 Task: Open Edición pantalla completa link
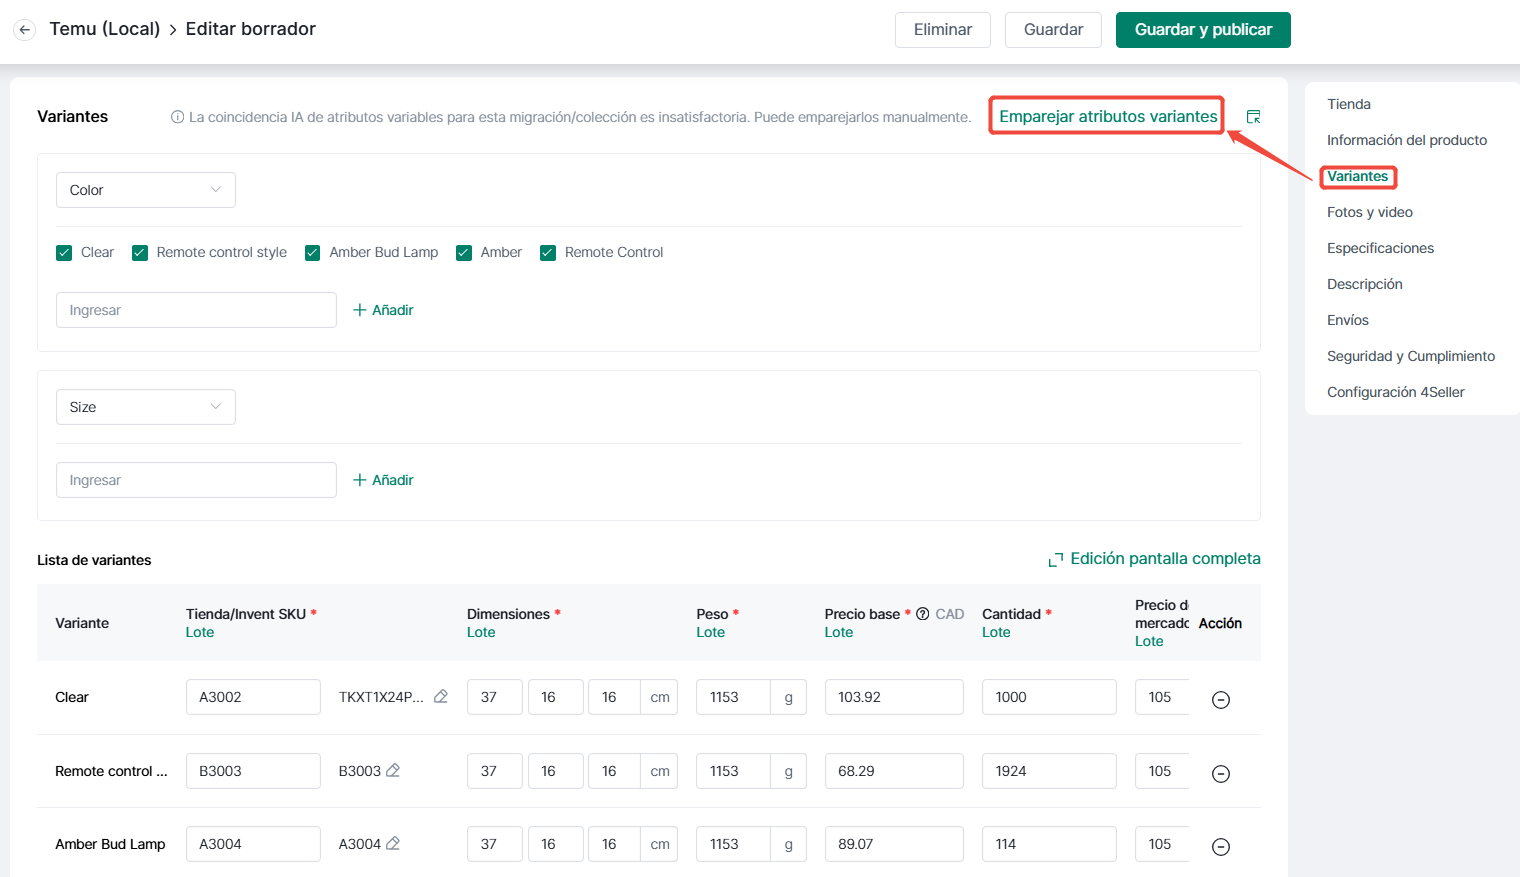(1165, 559)
